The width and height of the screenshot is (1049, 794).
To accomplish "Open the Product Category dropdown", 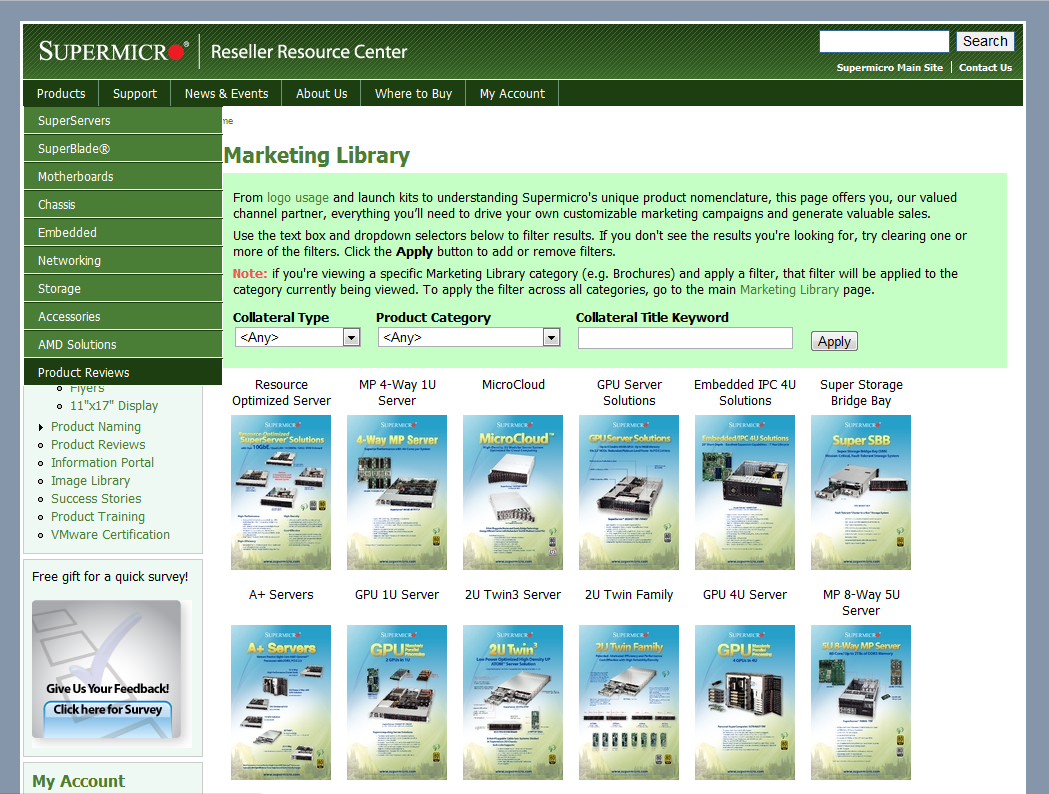I will (x=468, y=338).
